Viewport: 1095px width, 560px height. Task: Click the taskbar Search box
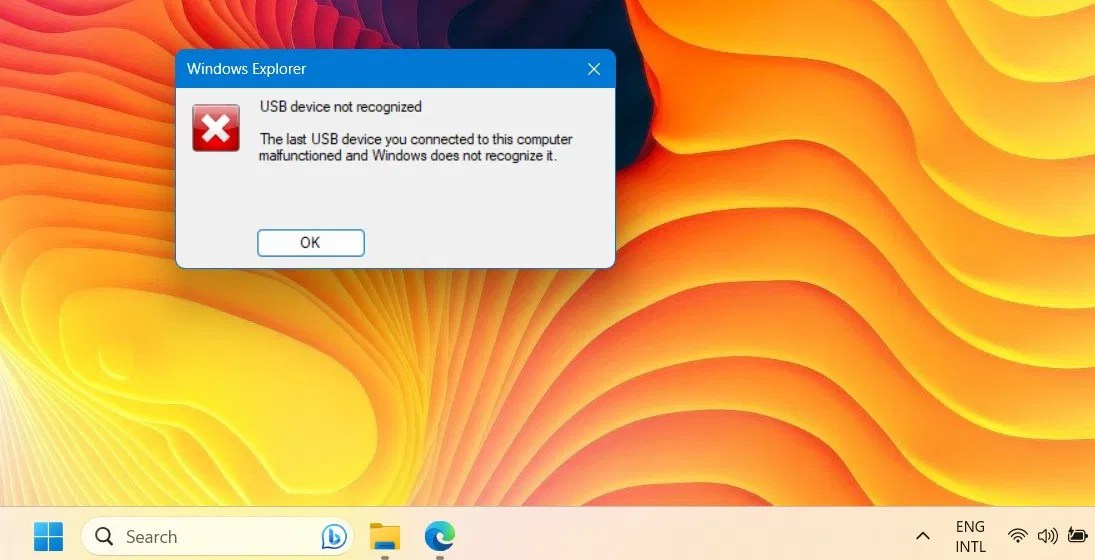click(x=217, y=536)
